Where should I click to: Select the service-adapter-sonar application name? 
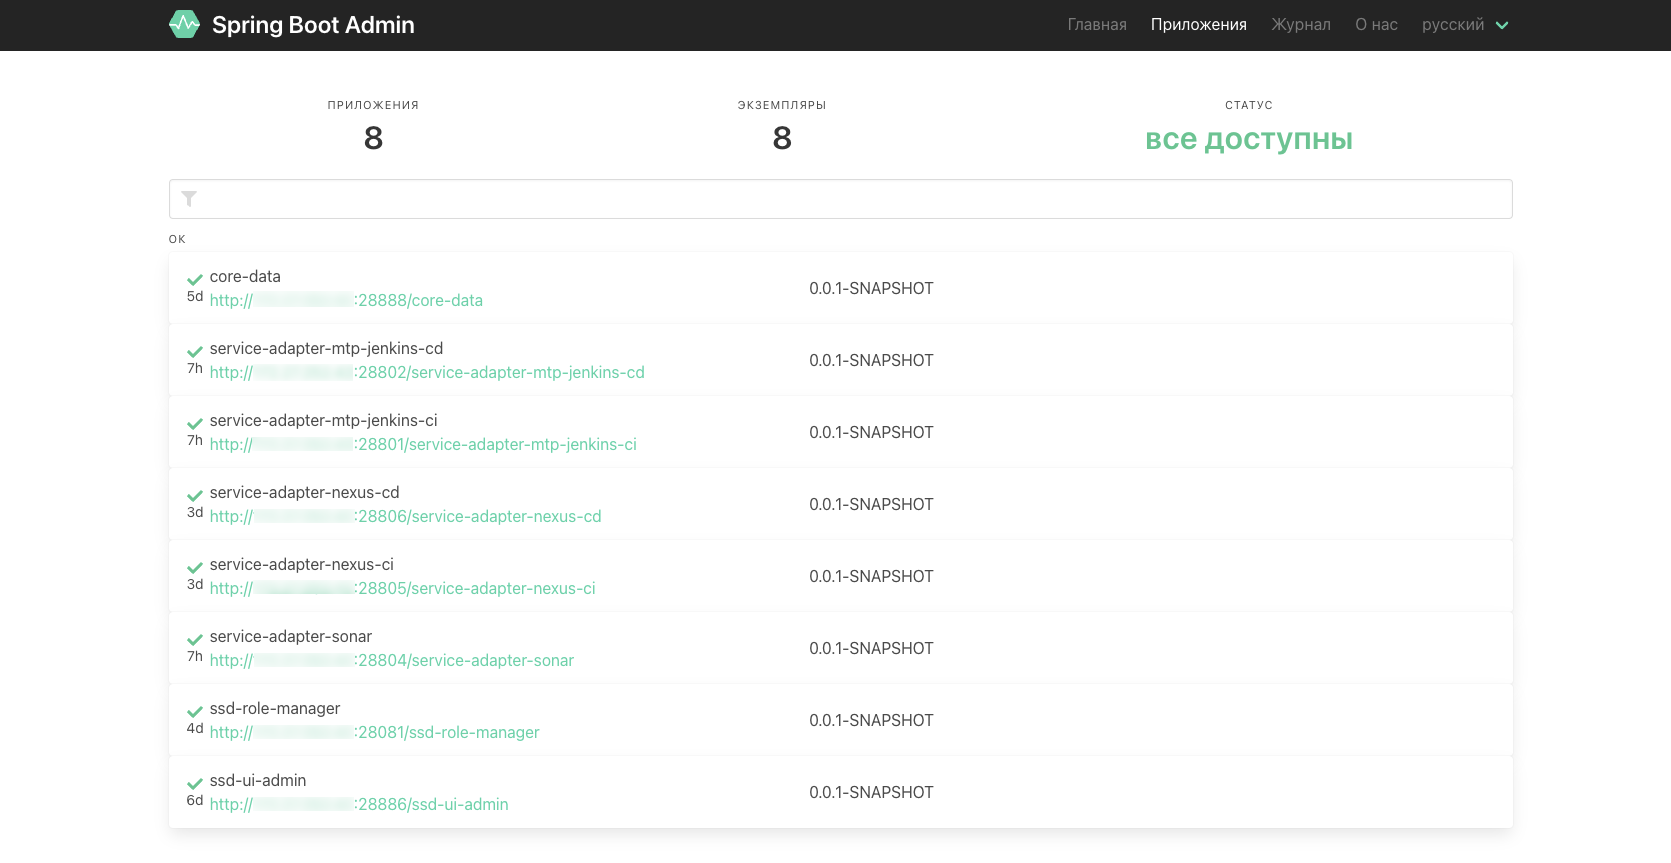[x=290, y=636]
